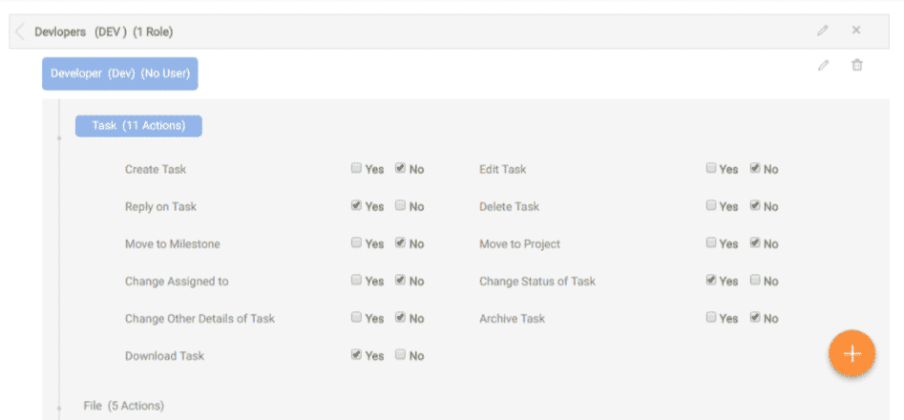Click the orange plus floating button
904x420 pixels.
[x=851, y=353]
